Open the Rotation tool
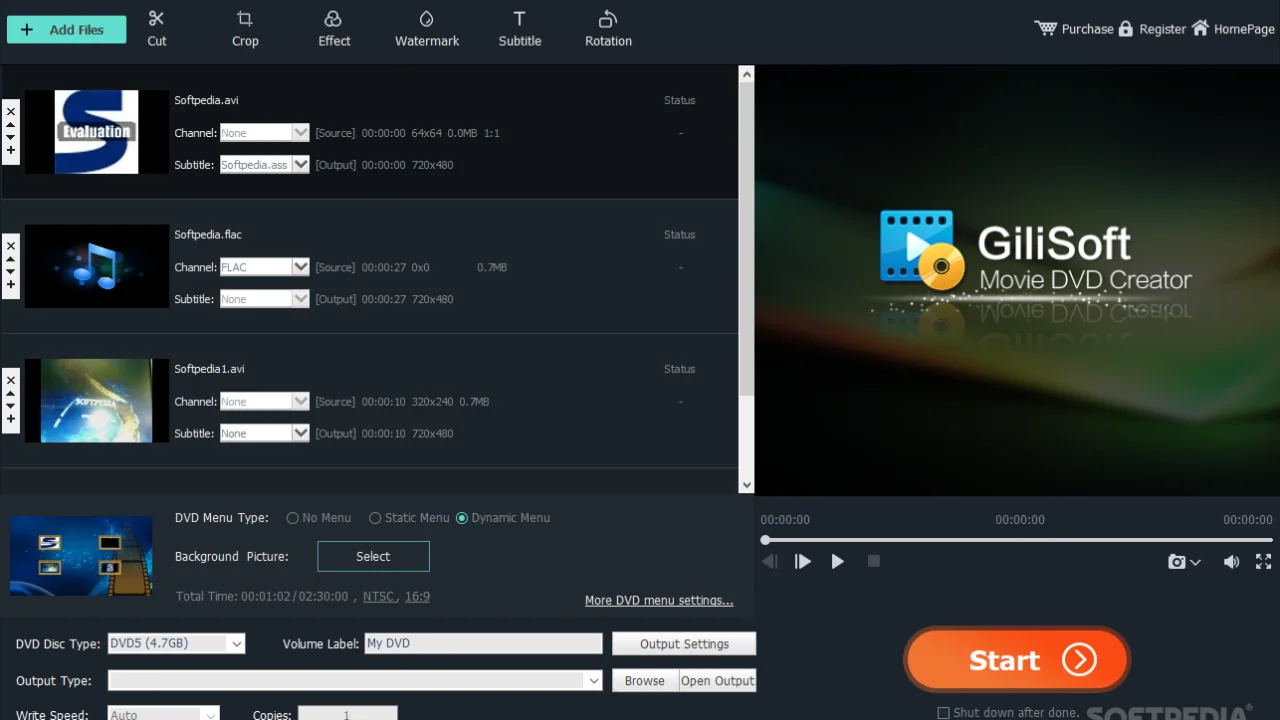The height and width of the screenshot is (720, 1280). pyautogui.click(x=608, y=28)
